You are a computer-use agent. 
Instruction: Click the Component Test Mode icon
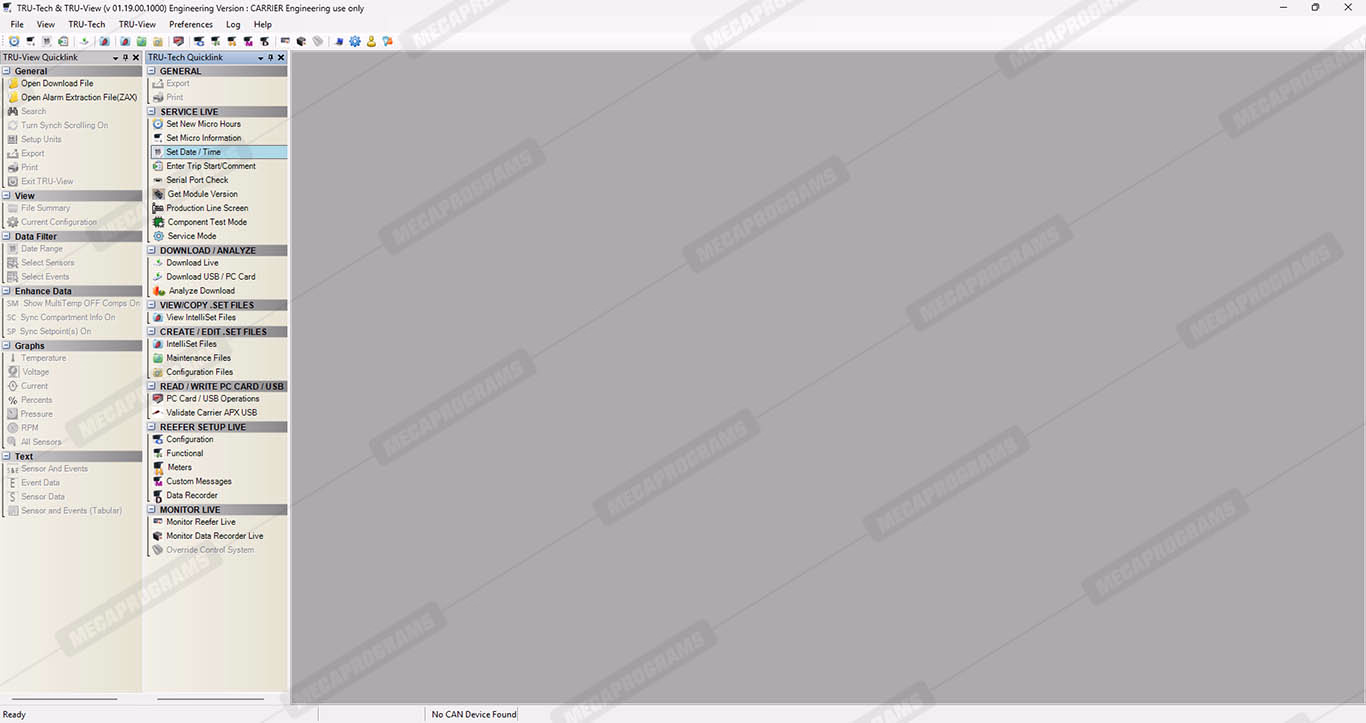tap(158, 222)
